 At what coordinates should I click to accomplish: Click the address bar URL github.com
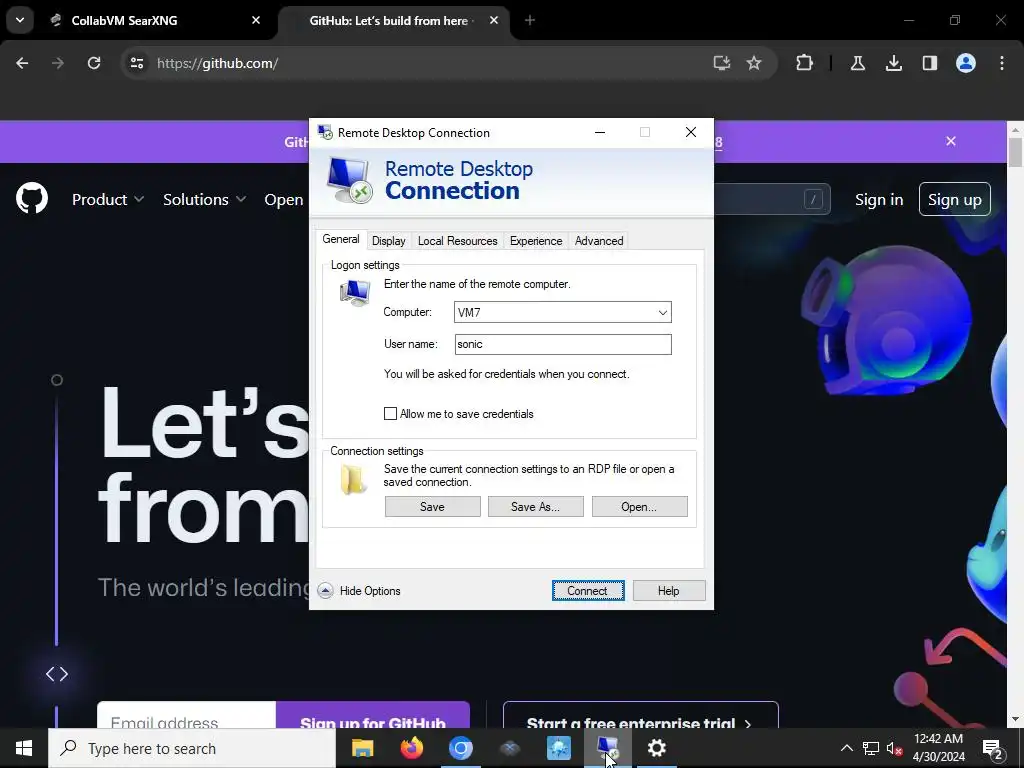coord(217,63)
